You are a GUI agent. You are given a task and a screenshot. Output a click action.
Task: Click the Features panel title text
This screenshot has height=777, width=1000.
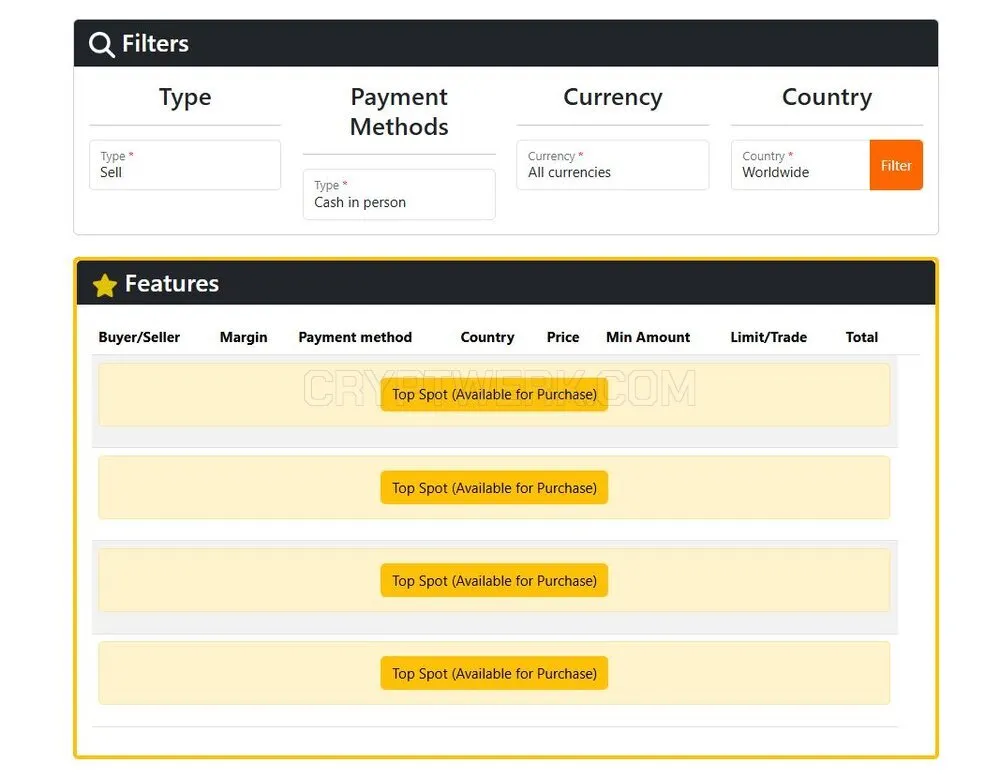pos(172,283)
